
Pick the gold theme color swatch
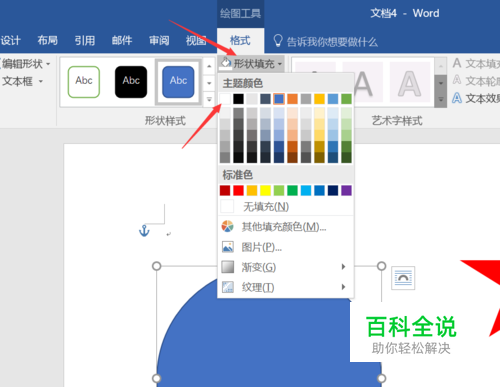[319, 99]
